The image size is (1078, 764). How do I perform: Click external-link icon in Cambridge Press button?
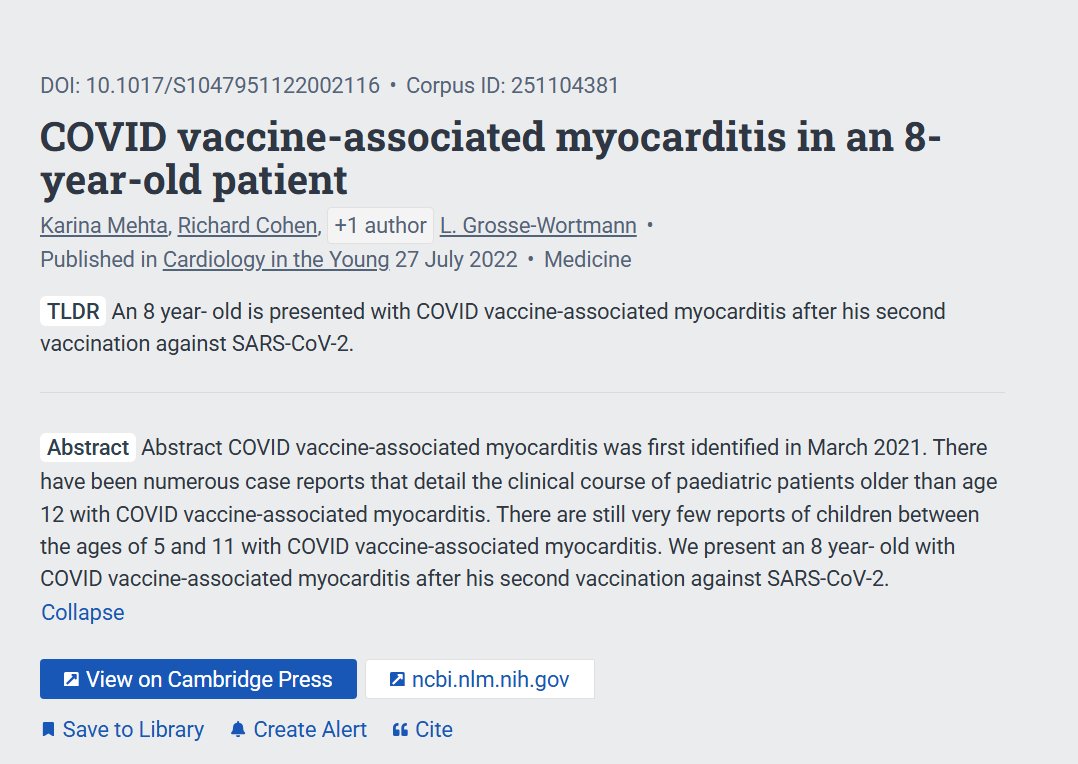point(71,679)
